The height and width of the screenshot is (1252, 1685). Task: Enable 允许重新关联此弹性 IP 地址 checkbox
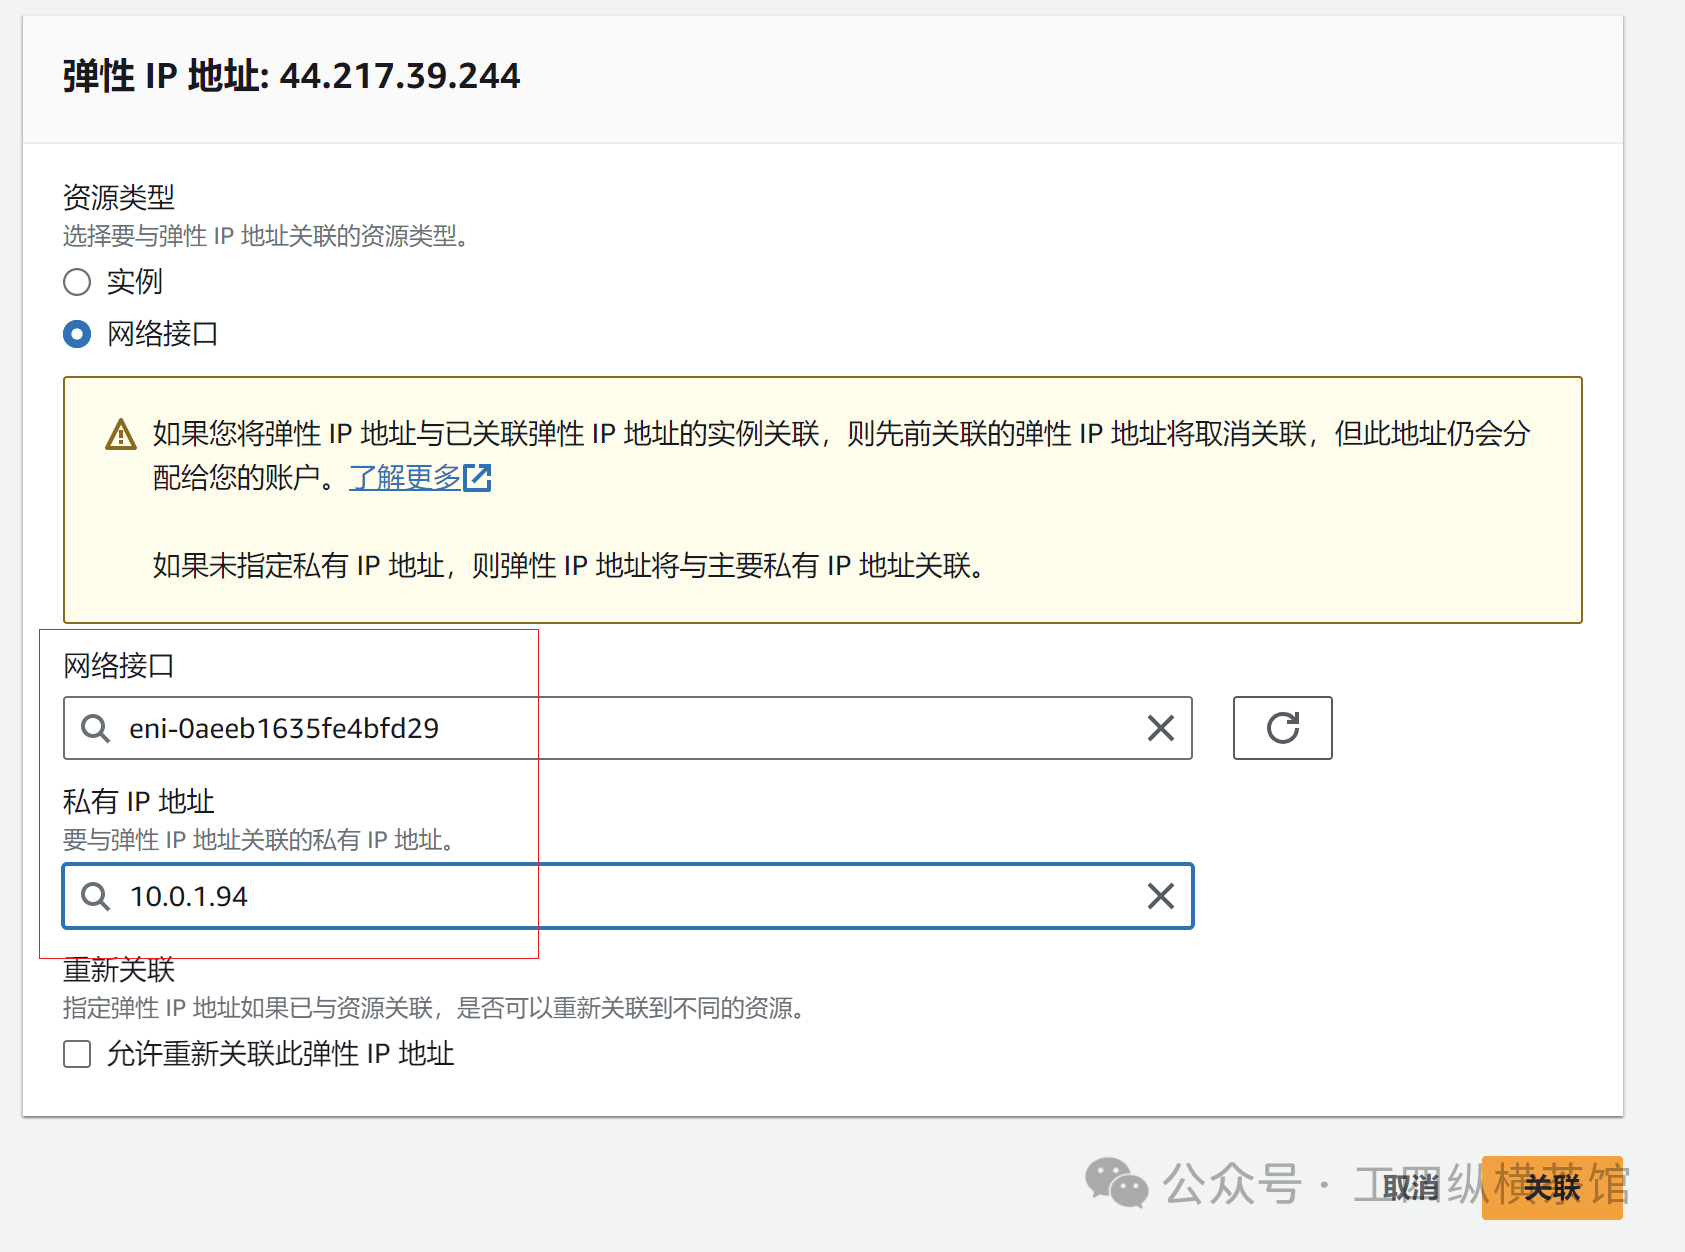(77, 1054)
